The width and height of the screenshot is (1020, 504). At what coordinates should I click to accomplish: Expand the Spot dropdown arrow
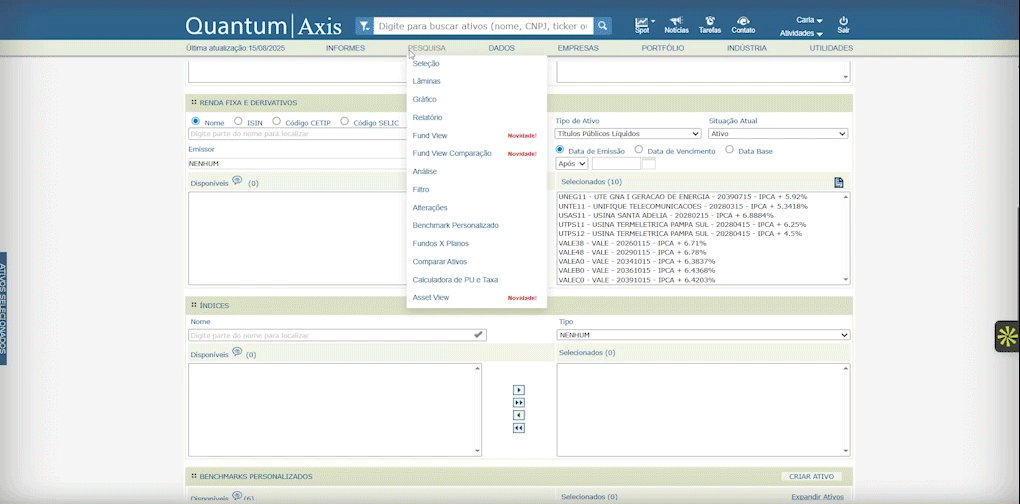click(x=652, y=21)
